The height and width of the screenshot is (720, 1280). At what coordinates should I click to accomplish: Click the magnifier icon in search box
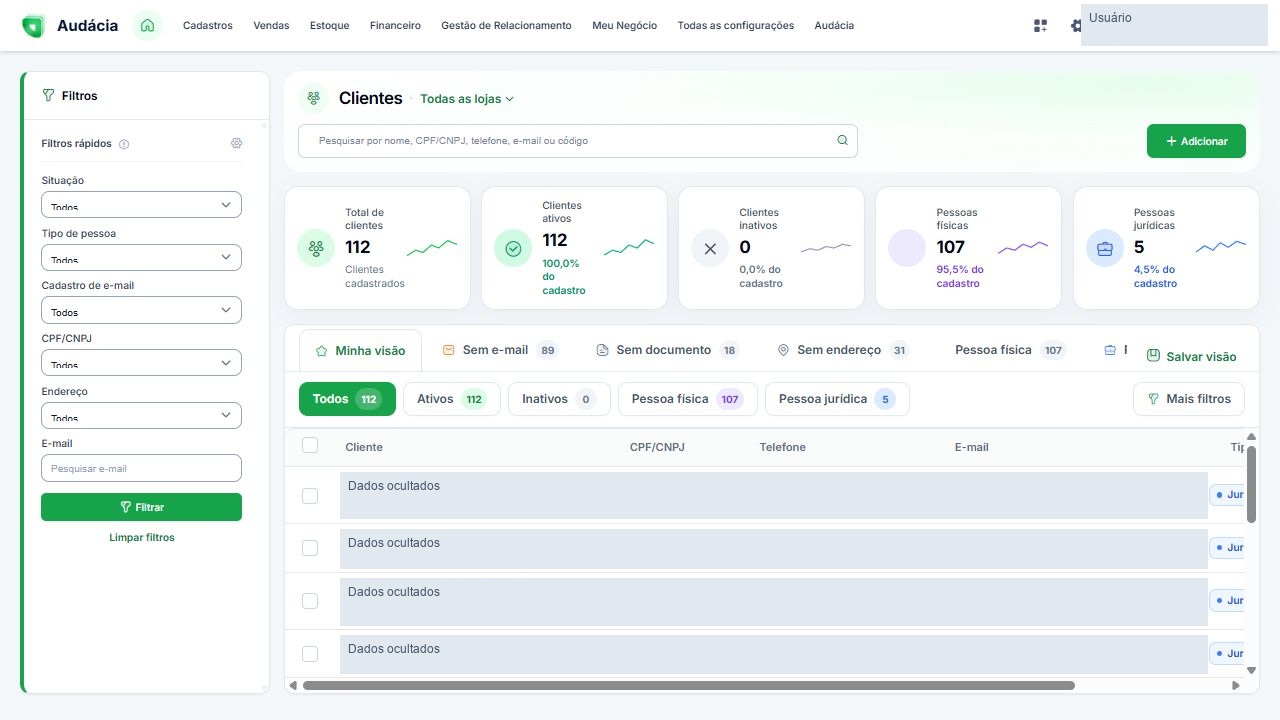click(842, 141)
